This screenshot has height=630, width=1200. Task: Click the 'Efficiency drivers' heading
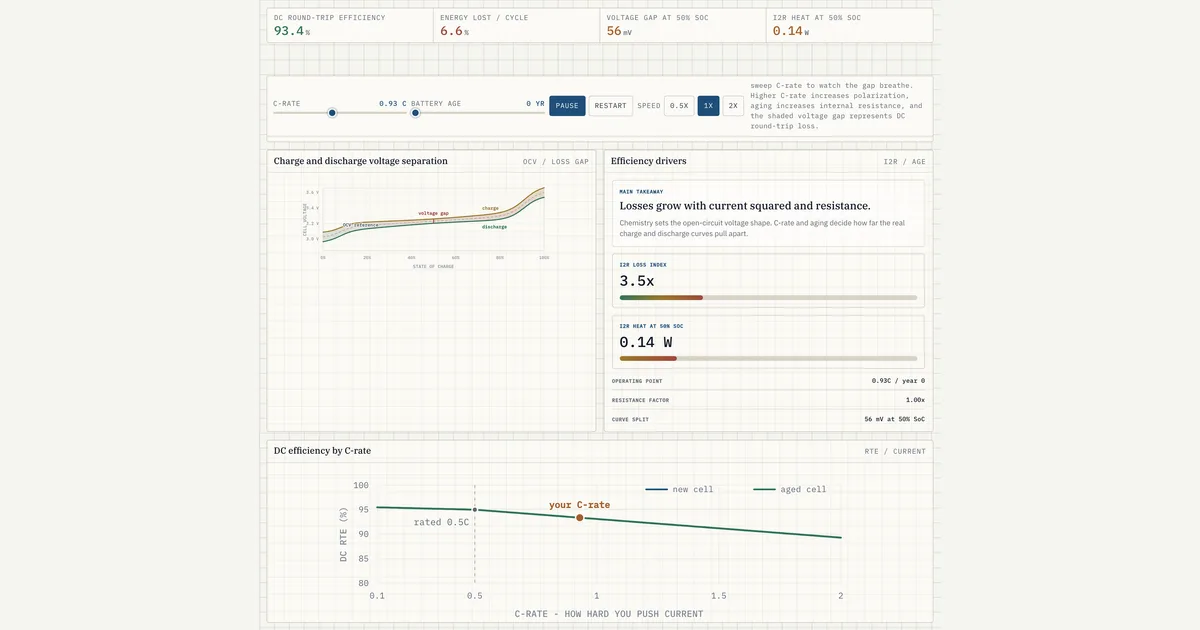tap(649, 161)
